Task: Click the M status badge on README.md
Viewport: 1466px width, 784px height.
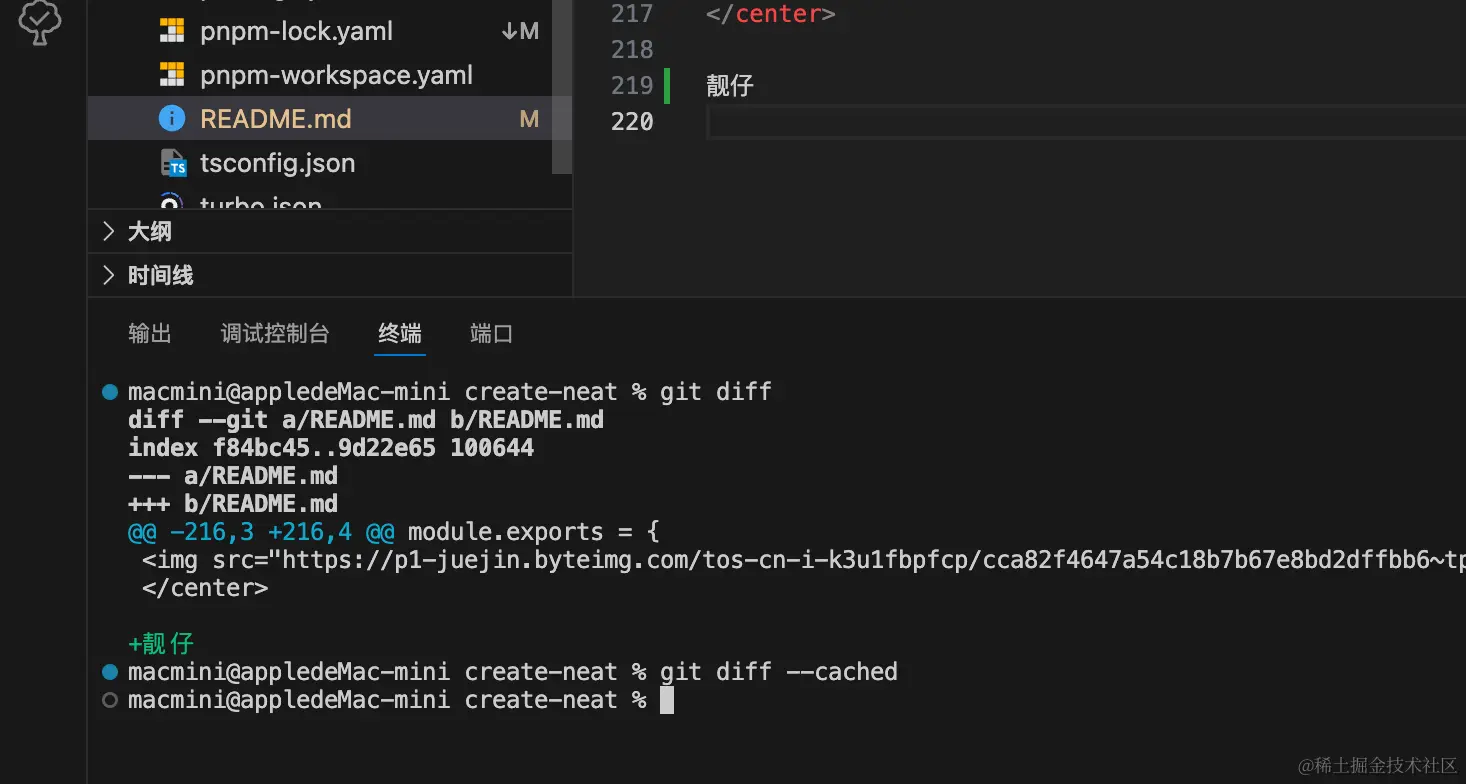Action: click(x=529, y=119)
